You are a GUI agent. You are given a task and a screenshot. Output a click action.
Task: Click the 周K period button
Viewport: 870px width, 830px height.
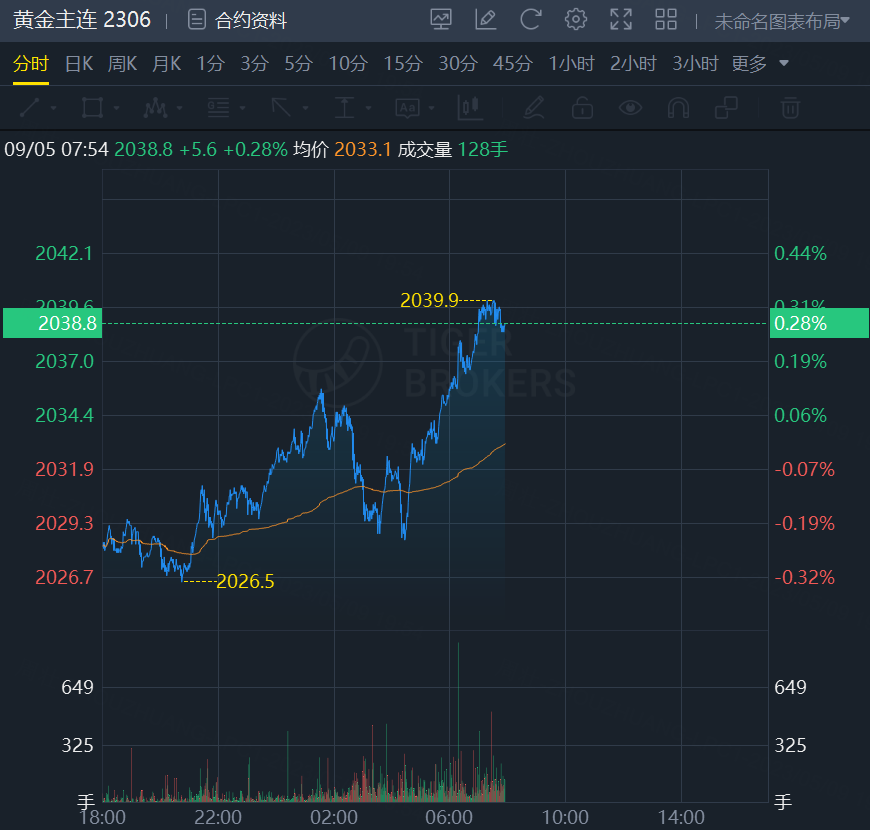[x=122, y=64]
